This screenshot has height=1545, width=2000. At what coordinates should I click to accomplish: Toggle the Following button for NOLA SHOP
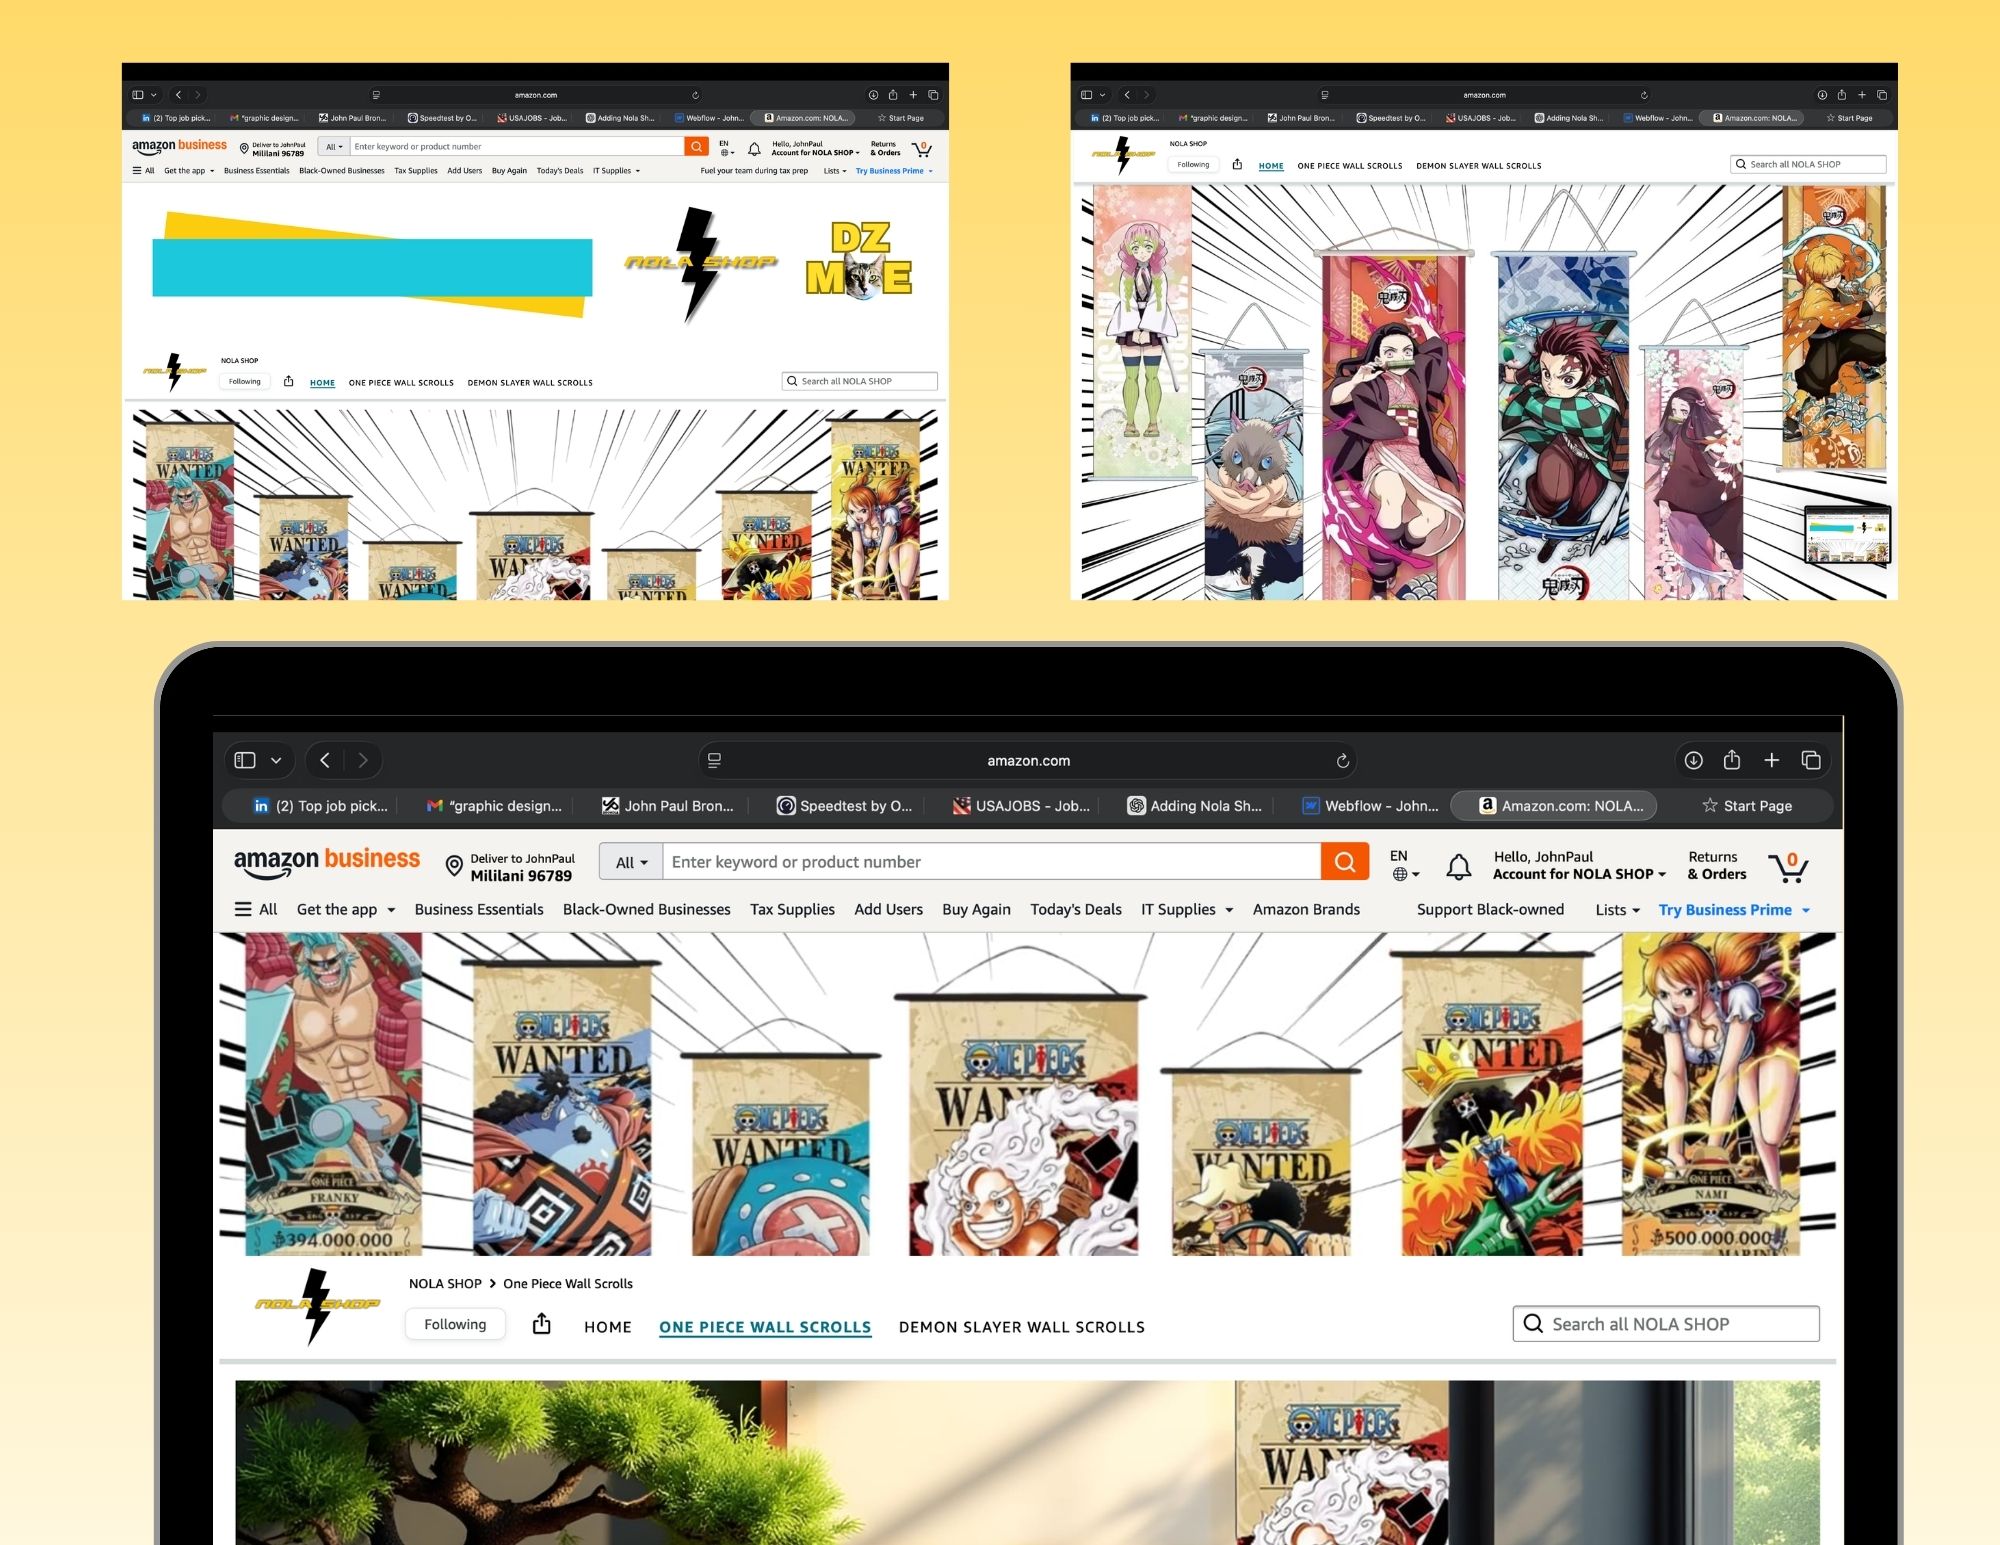[455, 1324]
